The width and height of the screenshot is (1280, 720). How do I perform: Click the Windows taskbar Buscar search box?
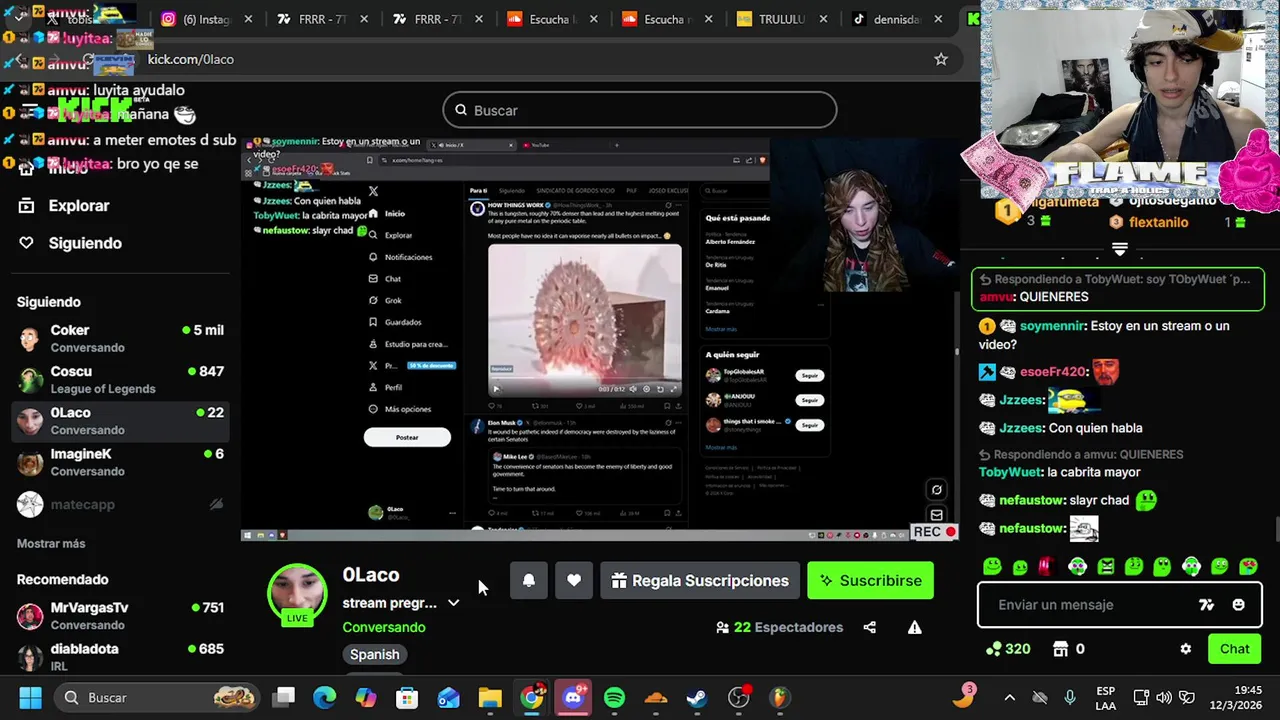pos(155,697)
